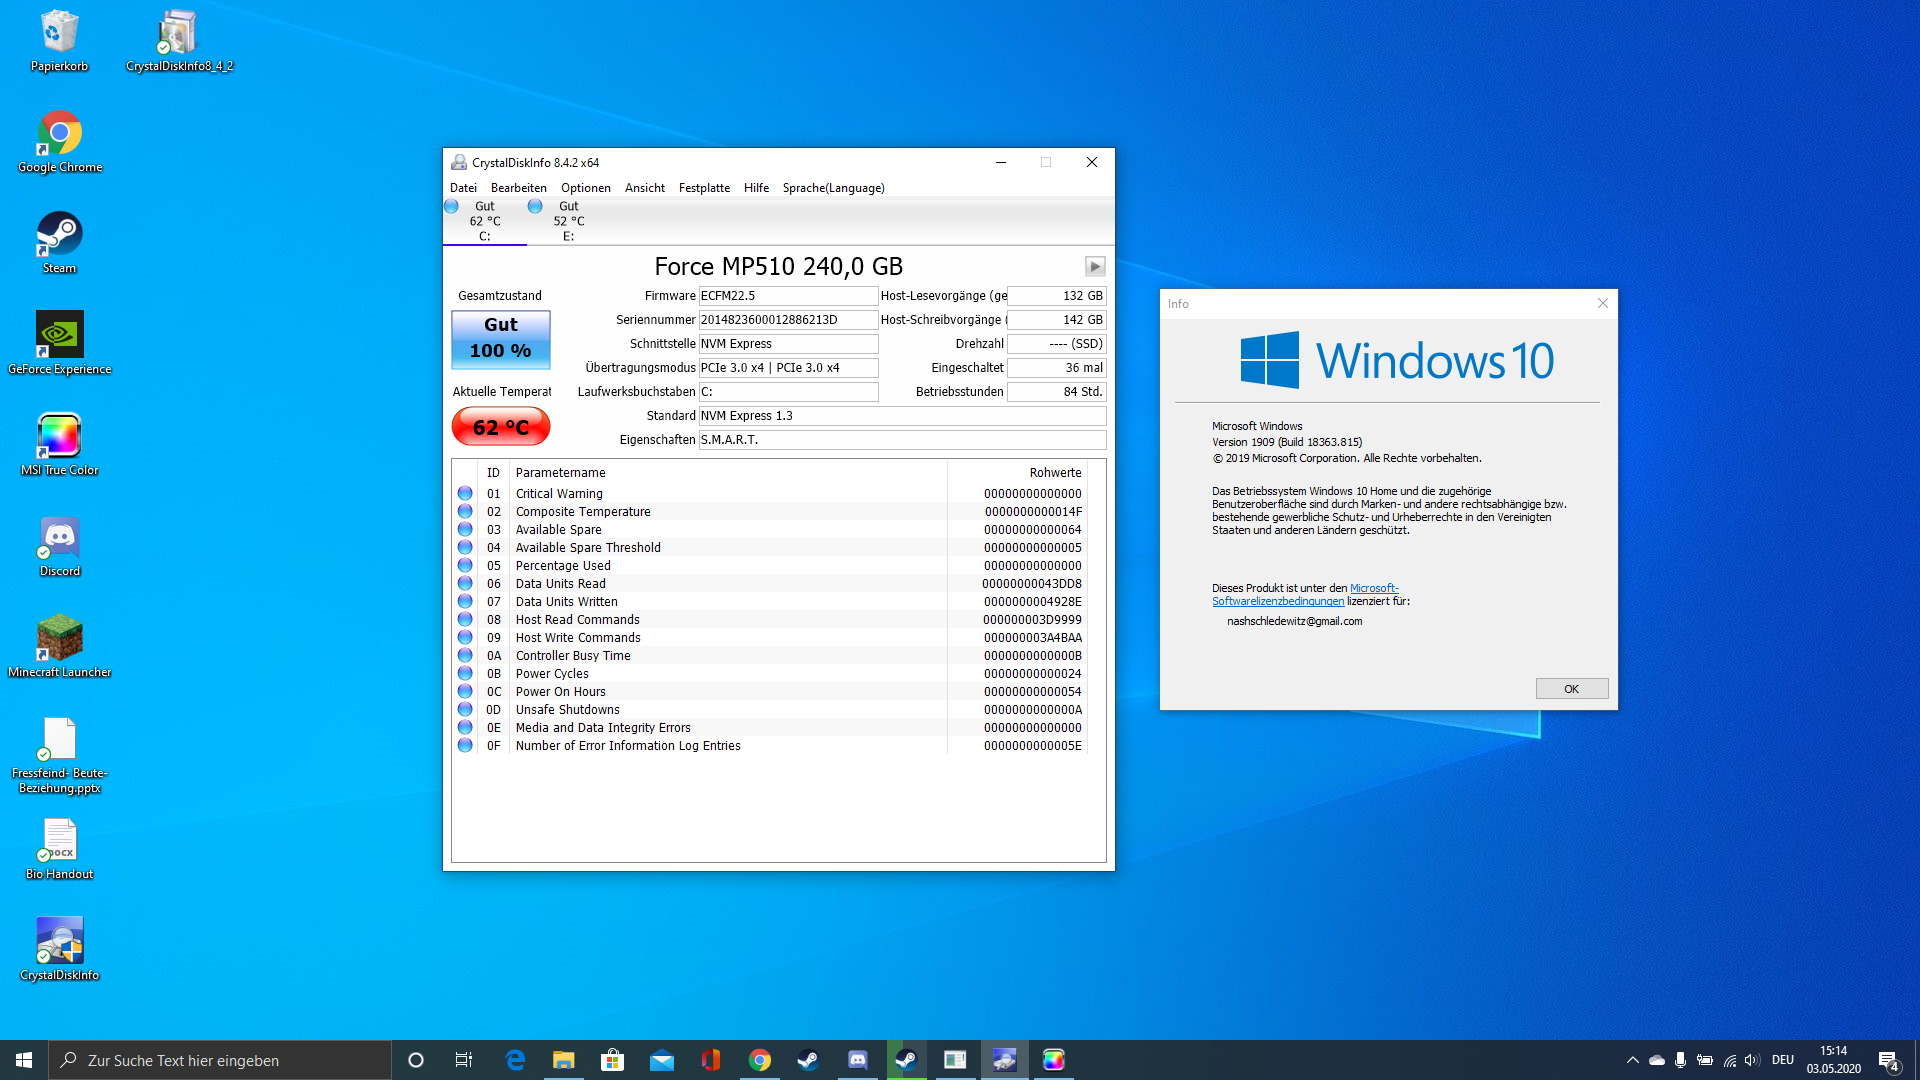Open the Ansicht menu
1920x1080 pixels.
(644, 188)
